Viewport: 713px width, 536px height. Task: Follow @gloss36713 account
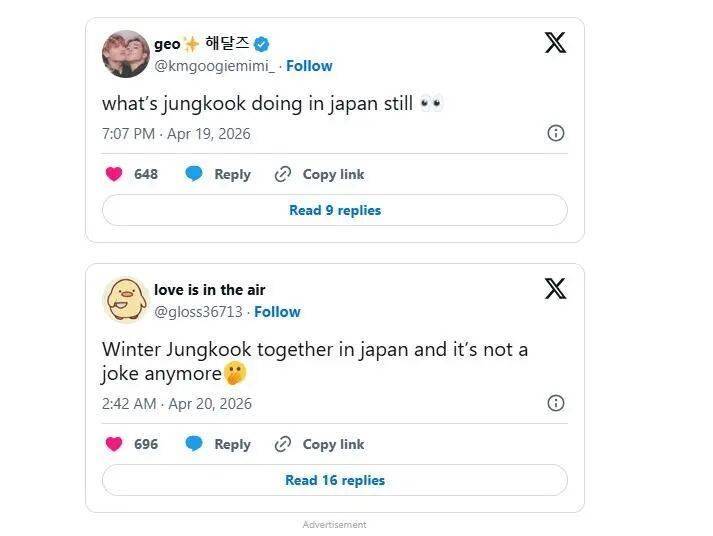pos(277,312)
